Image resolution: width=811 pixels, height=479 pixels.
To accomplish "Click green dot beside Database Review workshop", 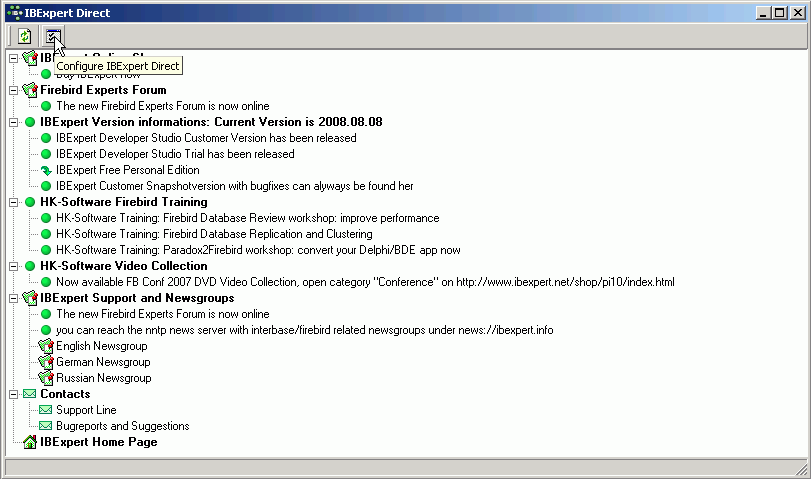I will coord(46,218).
